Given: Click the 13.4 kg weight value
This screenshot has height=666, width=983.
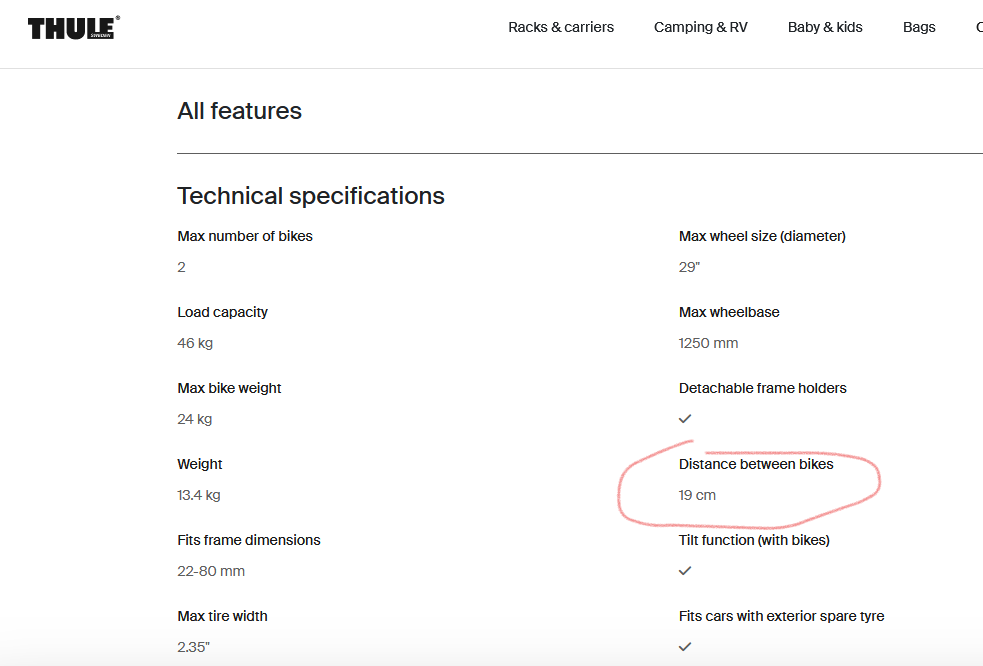Looking at the screenshot, I should pyautogui.click(x=199, y=495).
